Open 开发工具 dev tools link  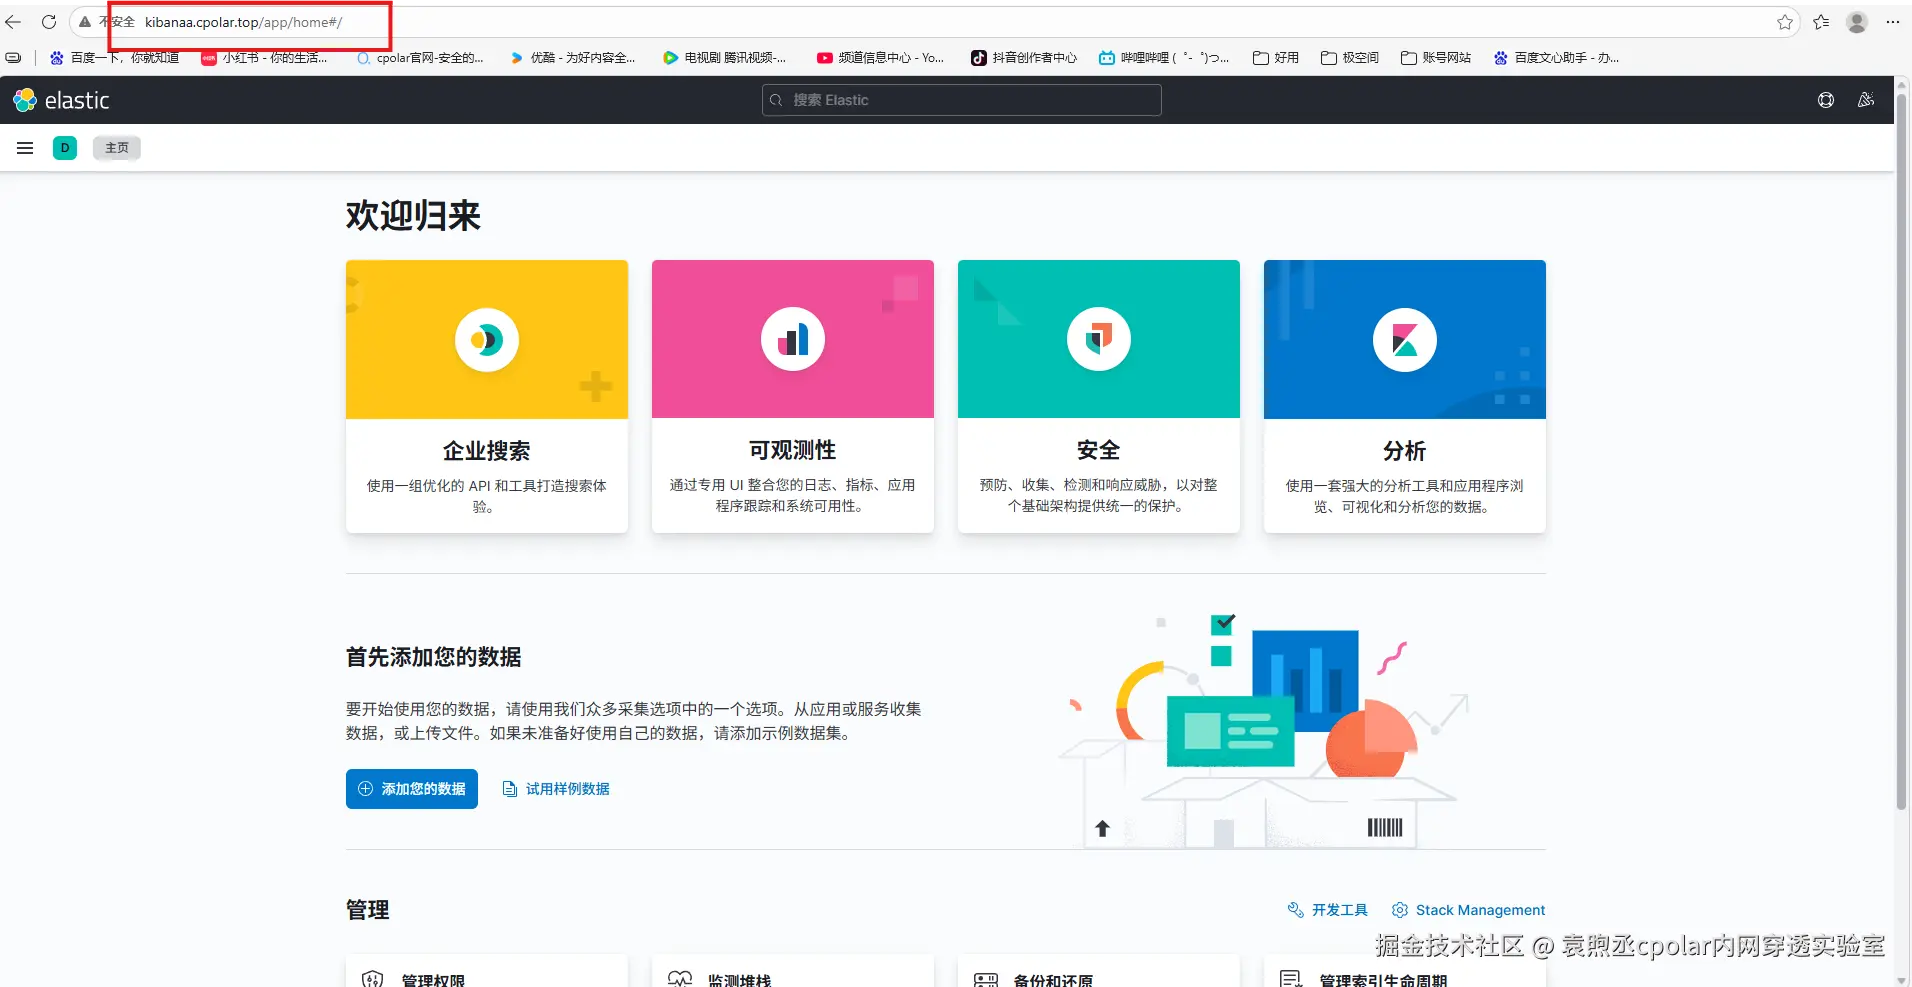tap(1328, 910)
